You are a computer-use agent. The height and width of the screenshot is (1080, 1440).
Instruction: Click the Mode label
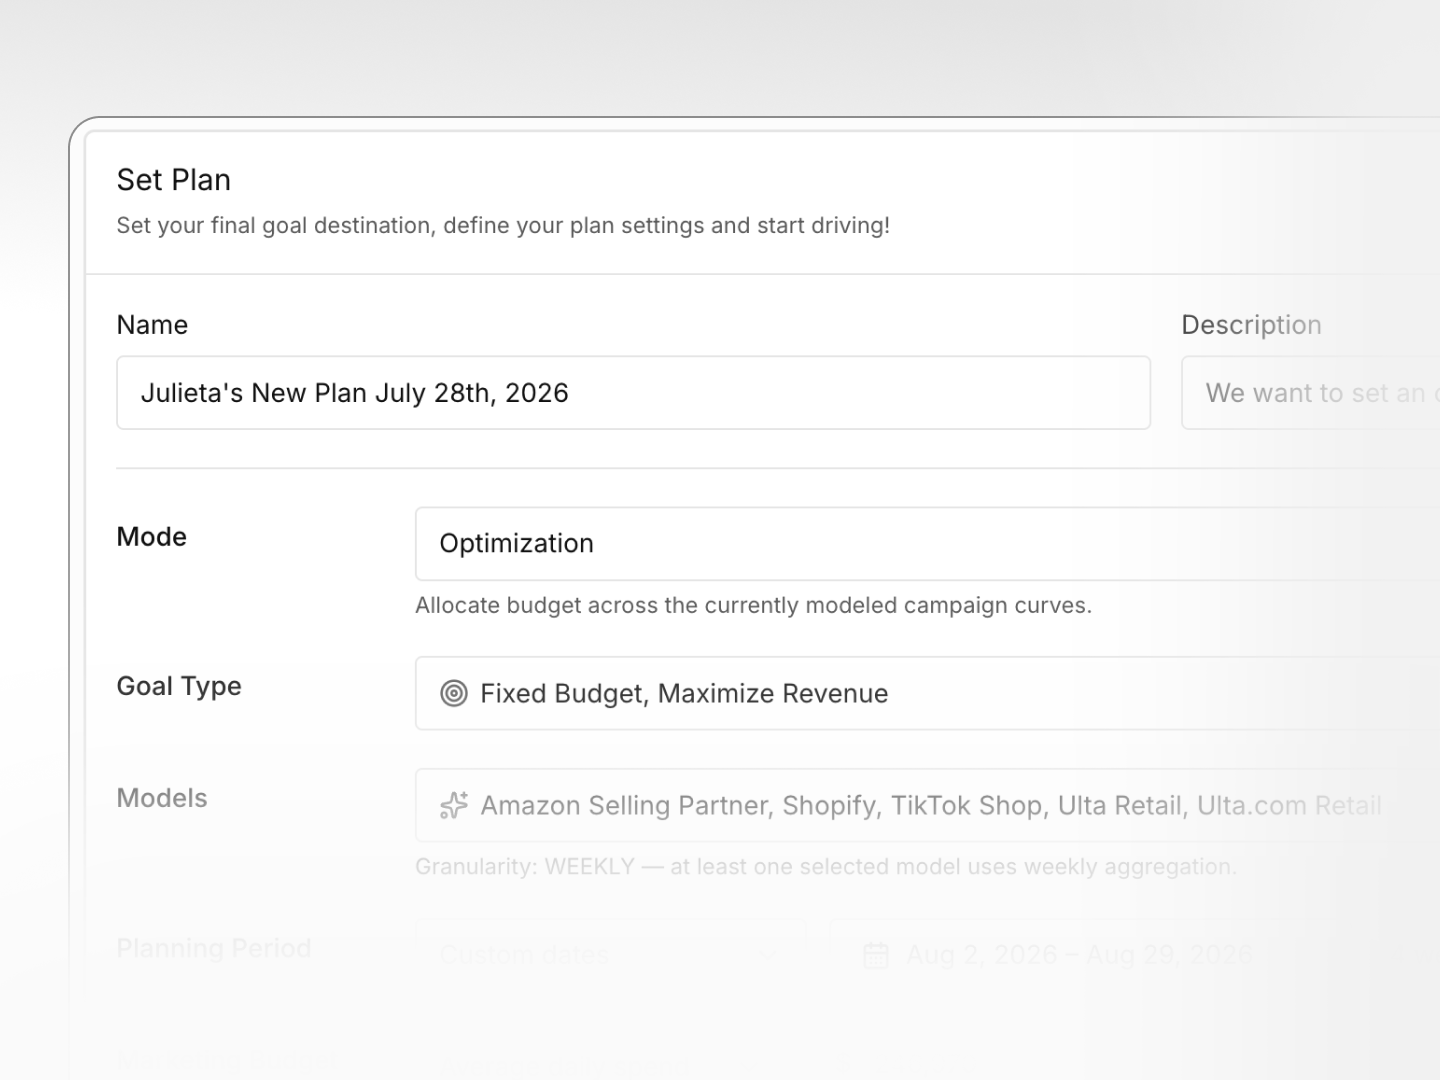(x=152, y=537)
